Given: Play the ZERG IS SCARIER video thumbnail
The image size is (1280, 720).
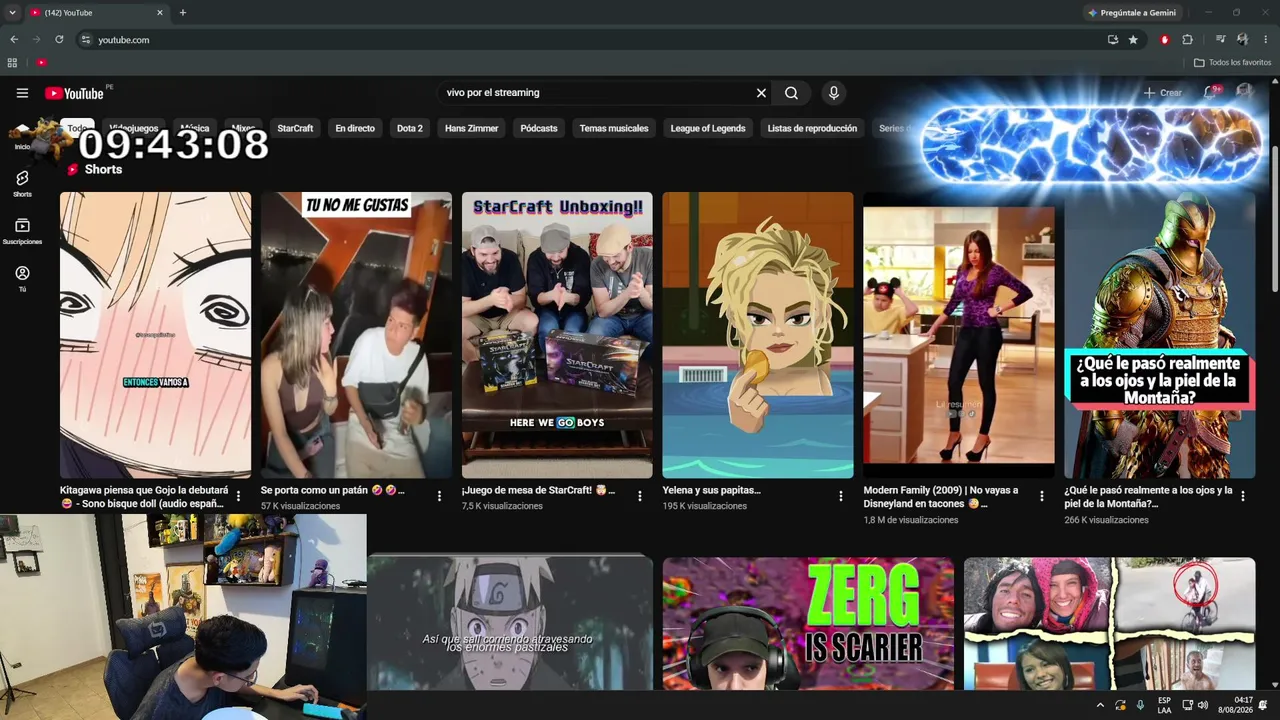Looking at the screenshot, I should 808,623.
